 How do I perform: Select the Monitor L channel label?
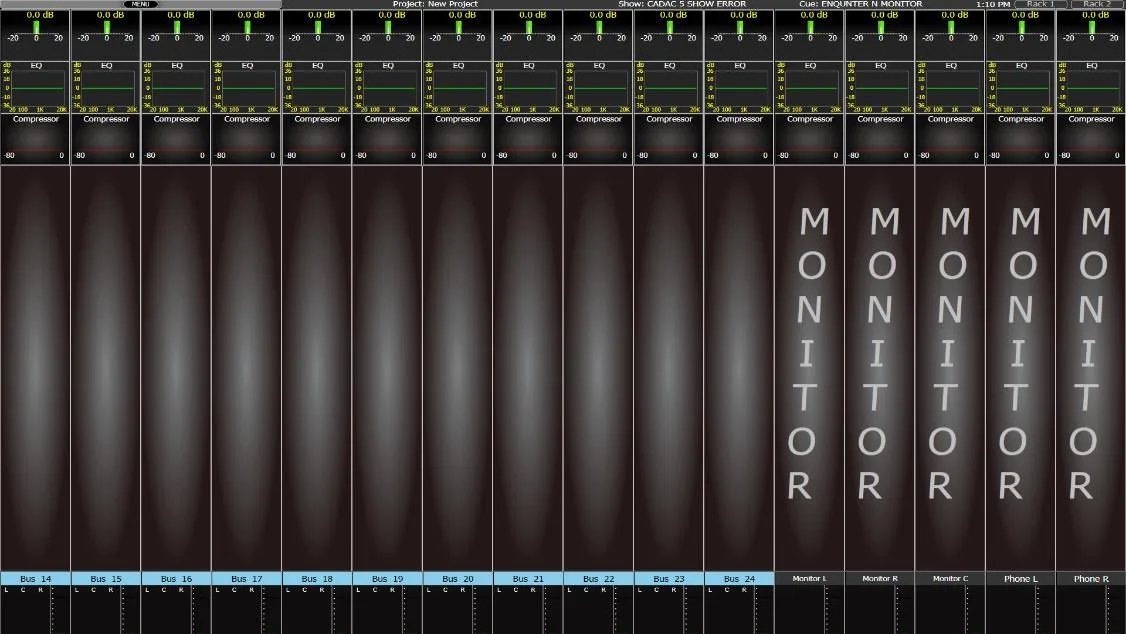(x=809, y=578)
